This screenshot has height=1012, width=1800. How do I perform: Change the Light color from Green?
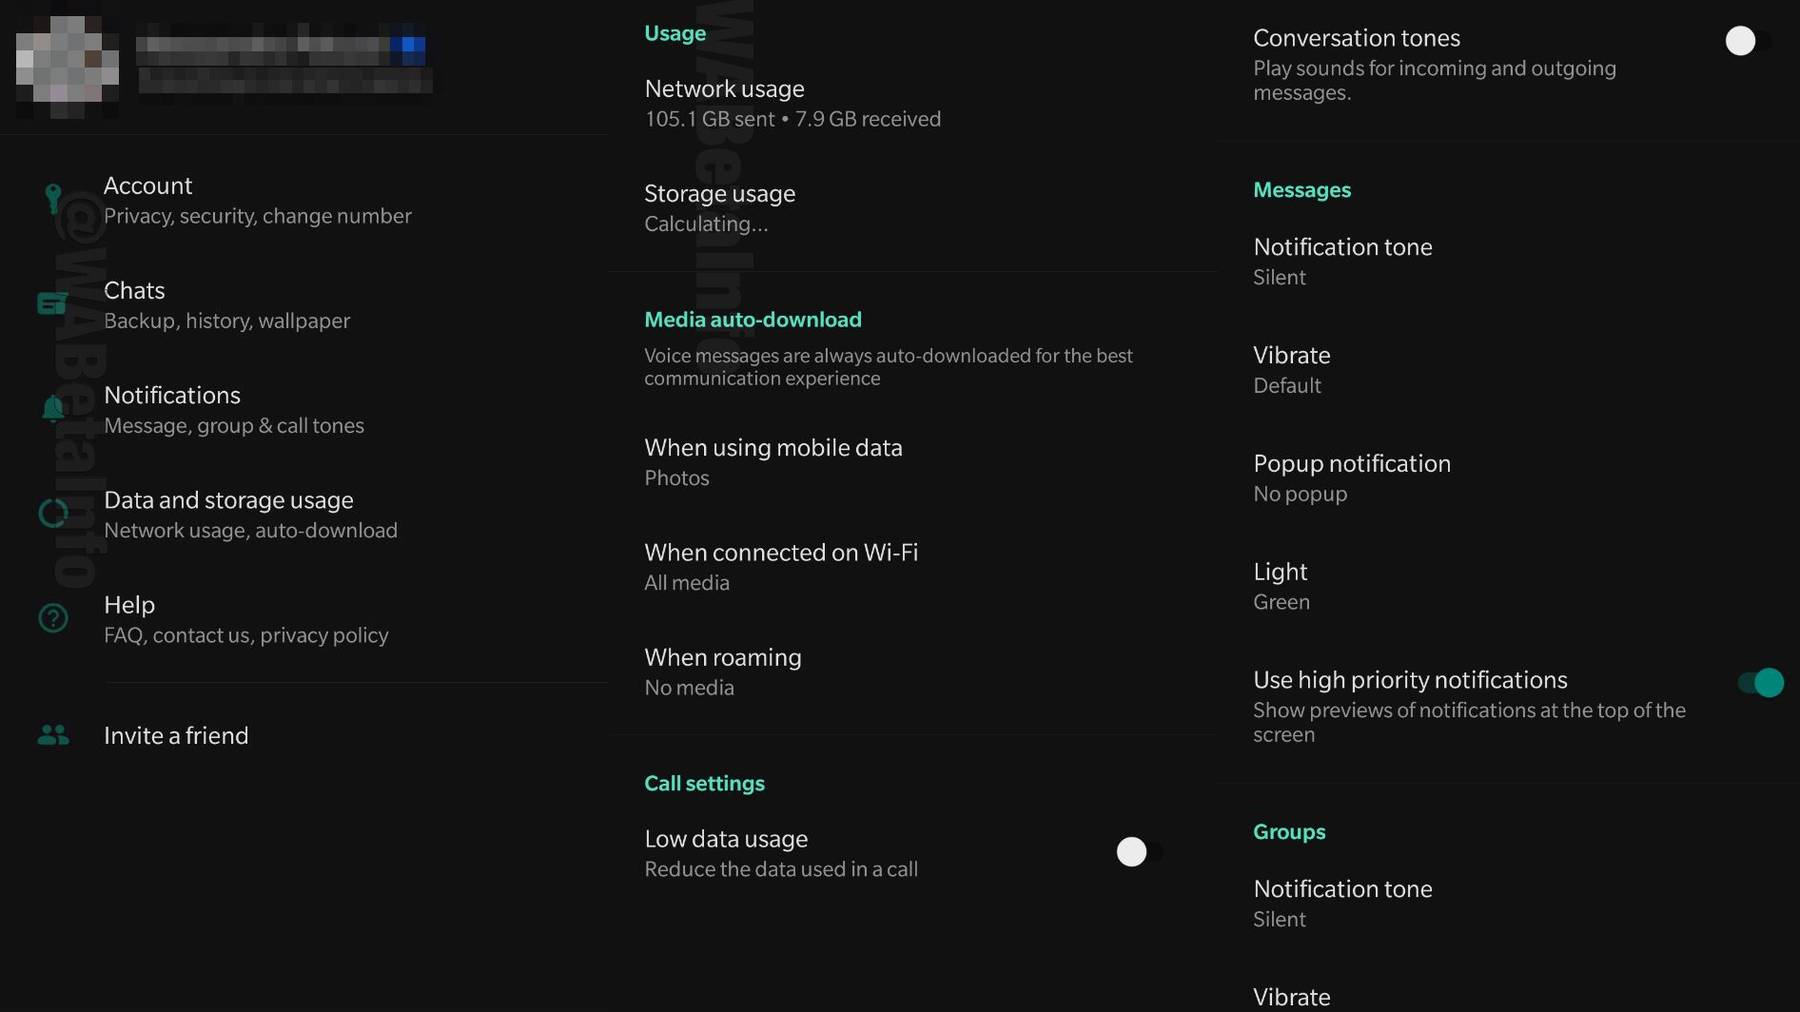1281,585
